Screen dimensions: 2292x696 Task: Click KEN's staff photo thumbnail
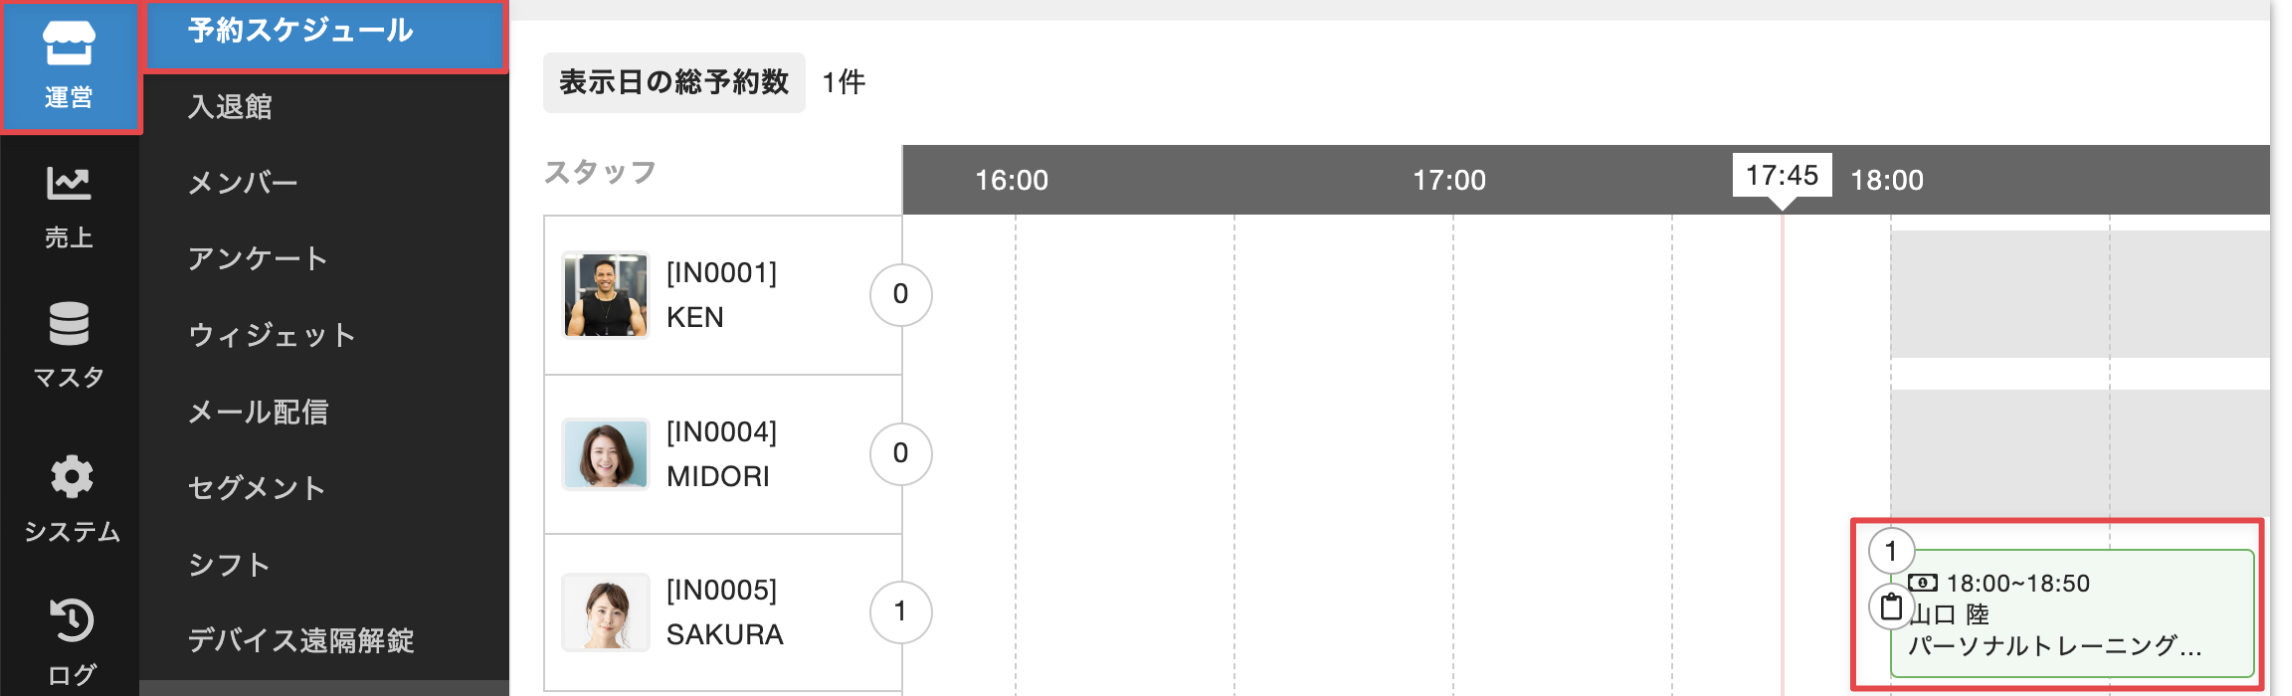(x=606, y=295)
